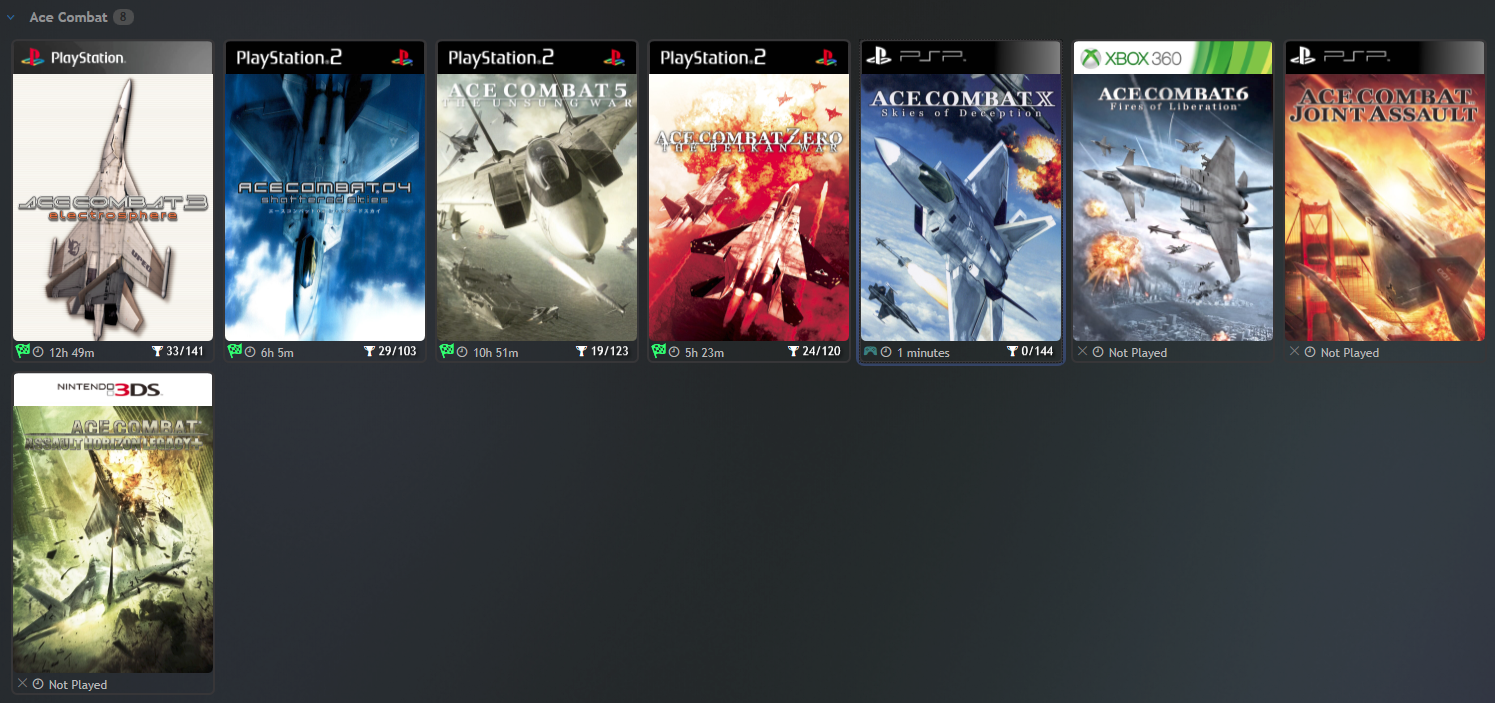
Task: Click clock icon beside 1 minutes
Action: click(886, 352)
